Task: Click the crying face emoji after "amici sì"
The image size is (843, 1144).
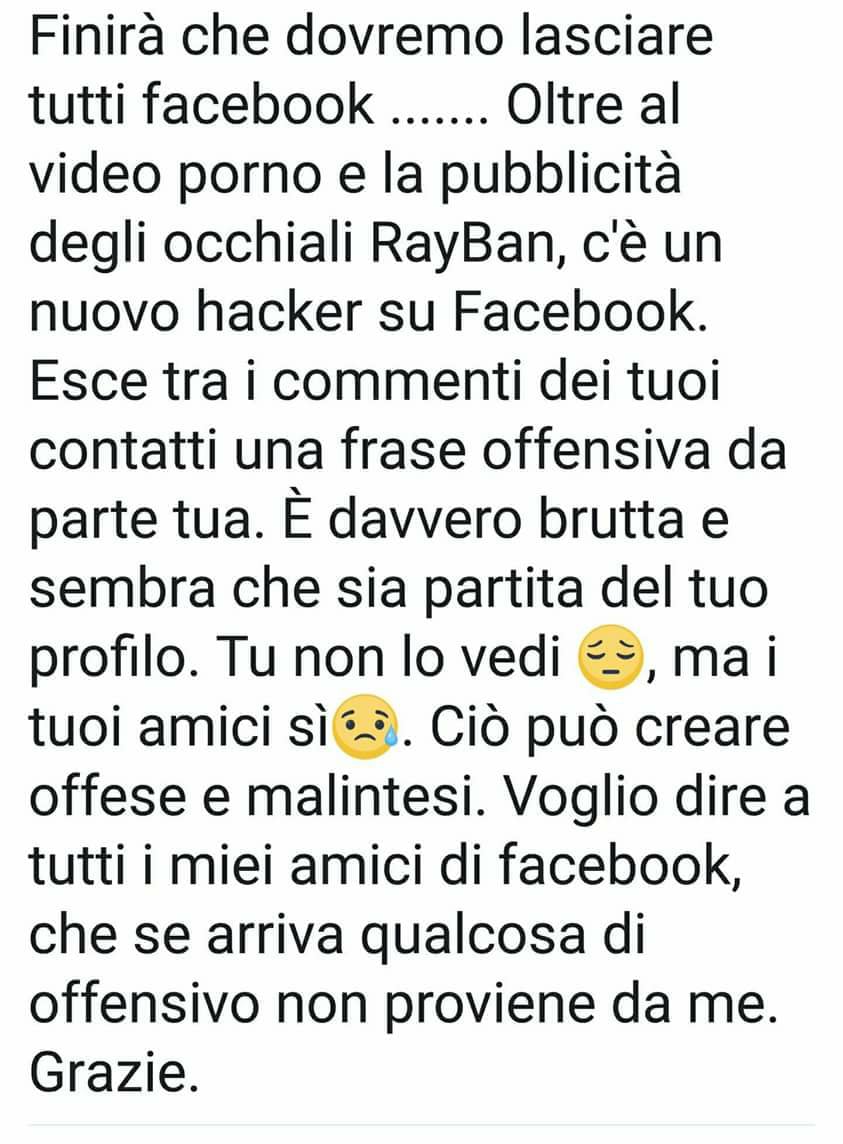Action: (x=366, y=727)
